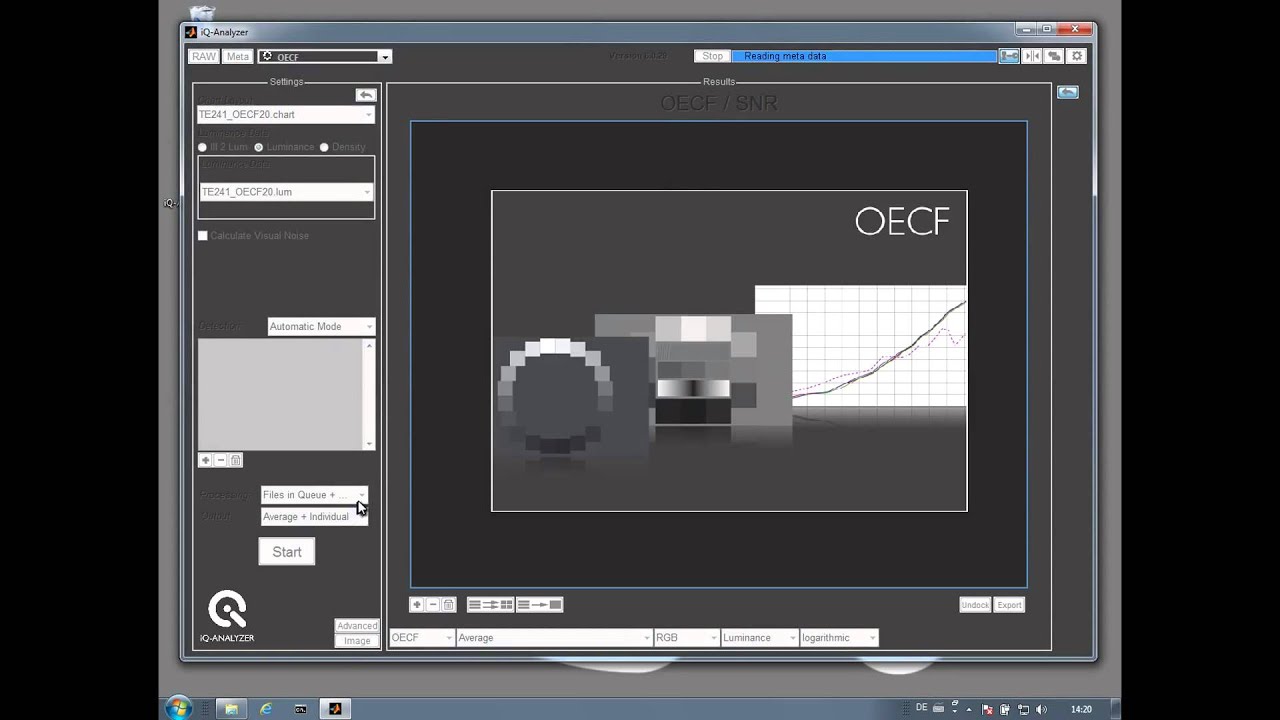Image resolution: width=1280 pixels, height=720 pixels.
Task: Click the back arrow in the Settings panel
Action: tap(366, 95)
